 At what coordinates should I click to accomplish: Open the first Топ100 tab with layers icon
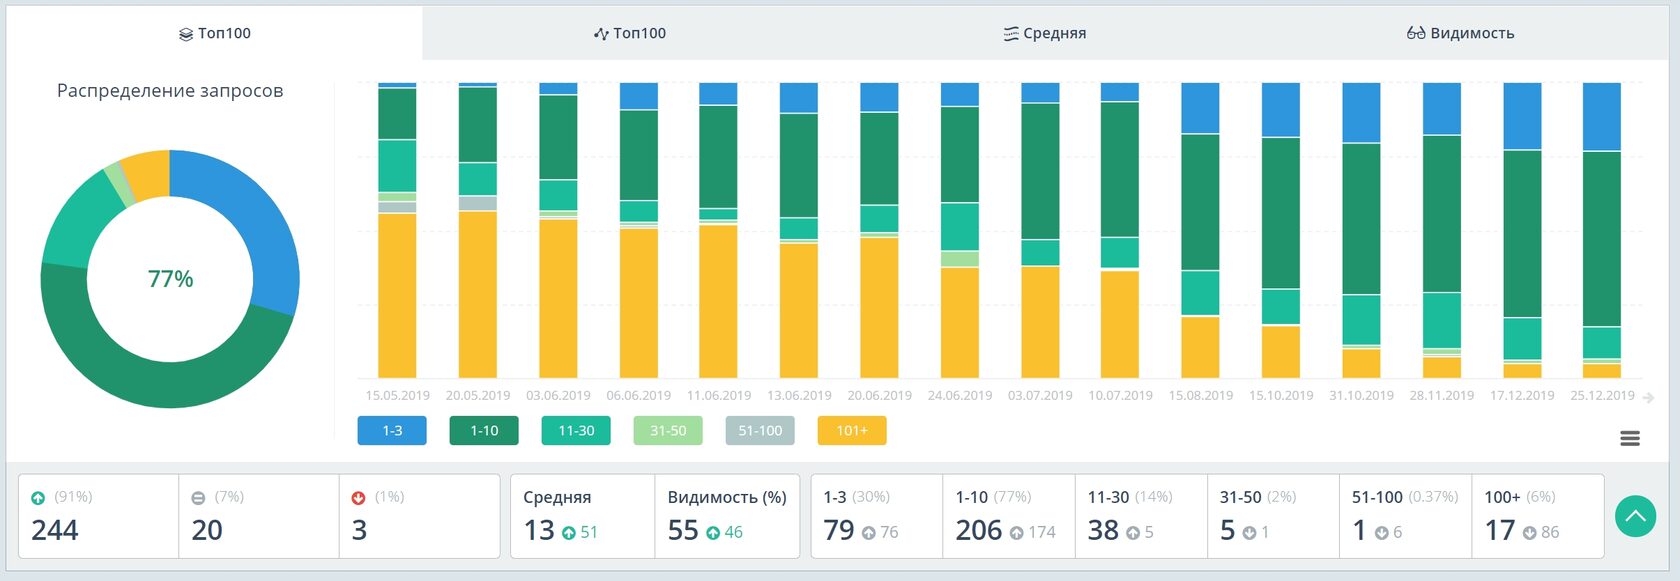coord(214,33)
